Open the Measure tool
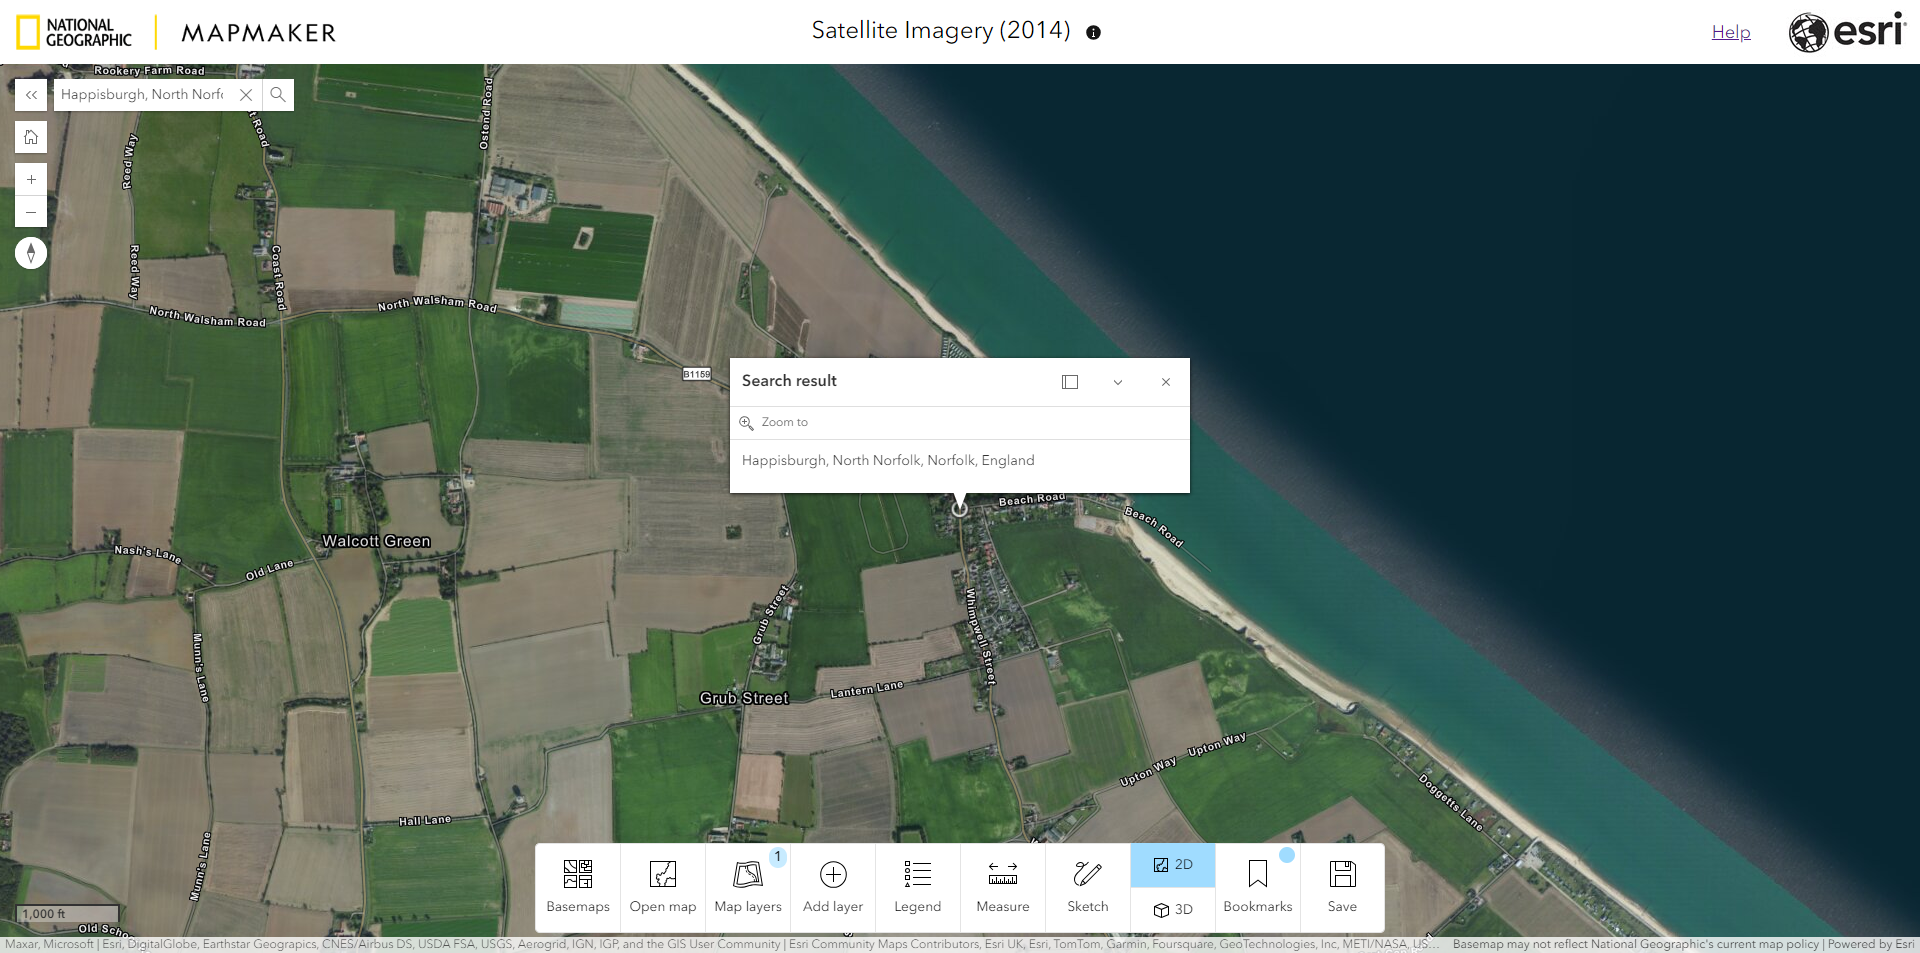The width and height of the screenshot is (1920, 953). point(1002,886)
